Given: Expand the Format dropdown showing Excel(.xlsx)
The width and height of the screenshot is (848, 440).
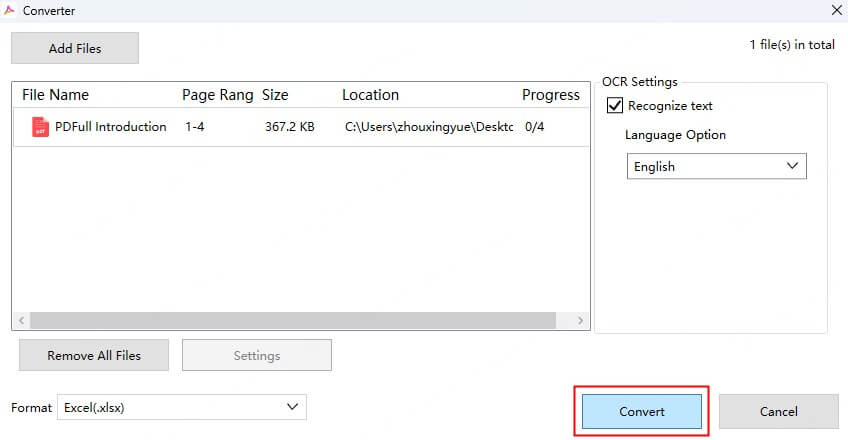Looking at the screenshot, I should tap(181, 407).
